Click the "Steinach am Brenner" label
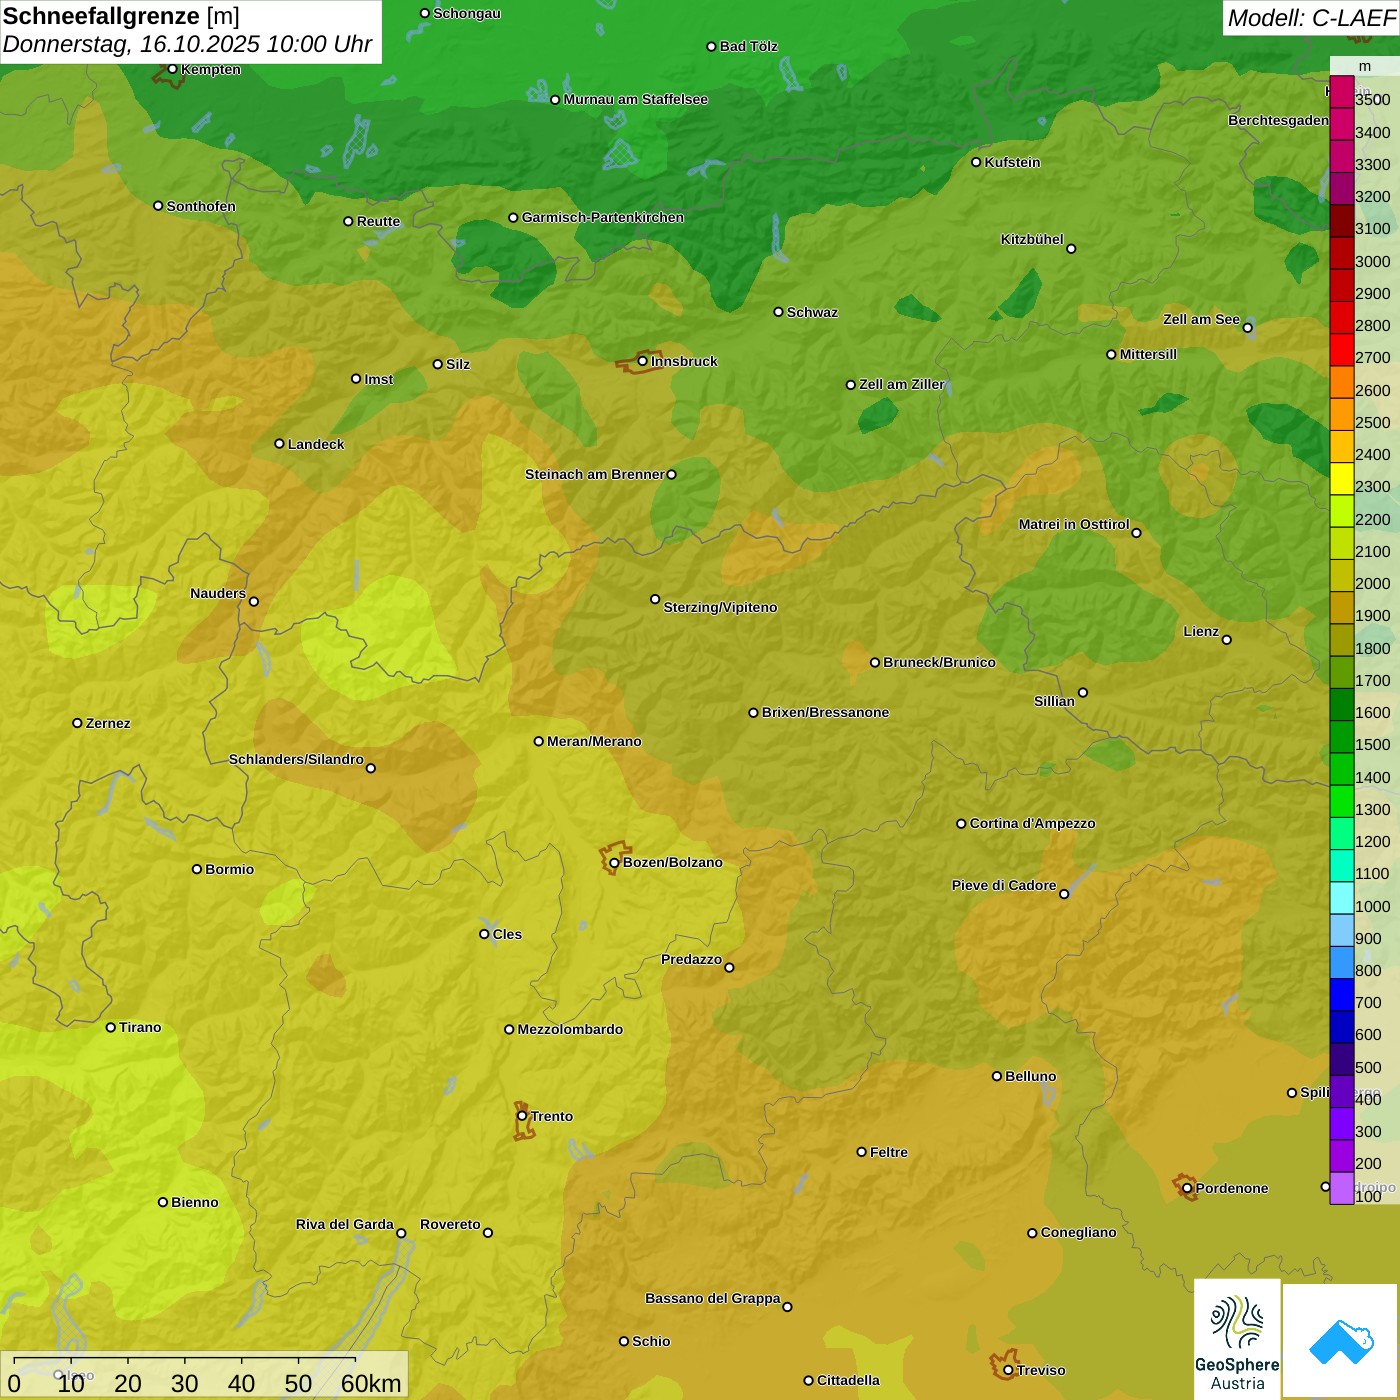The image size is (1400, 1400). pyautogui.click(x=595, y=474)
